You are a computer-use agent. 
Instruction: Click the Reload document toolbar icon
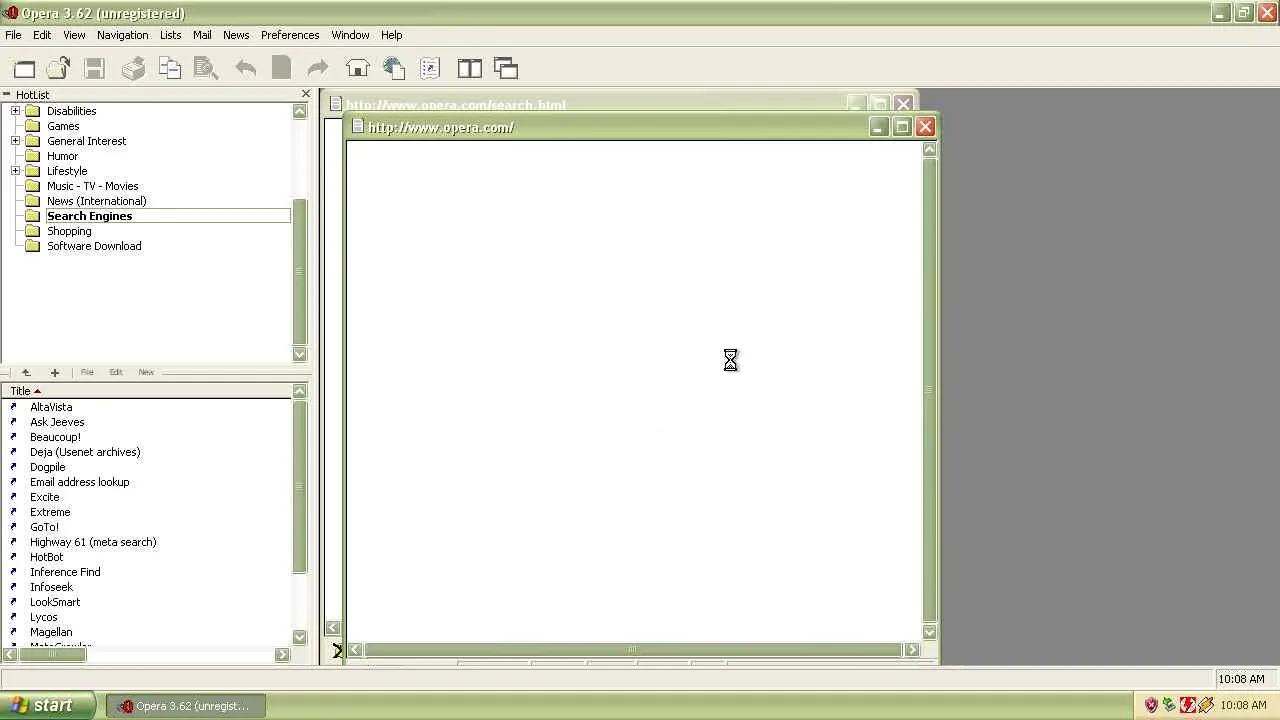tap(281, 68)
